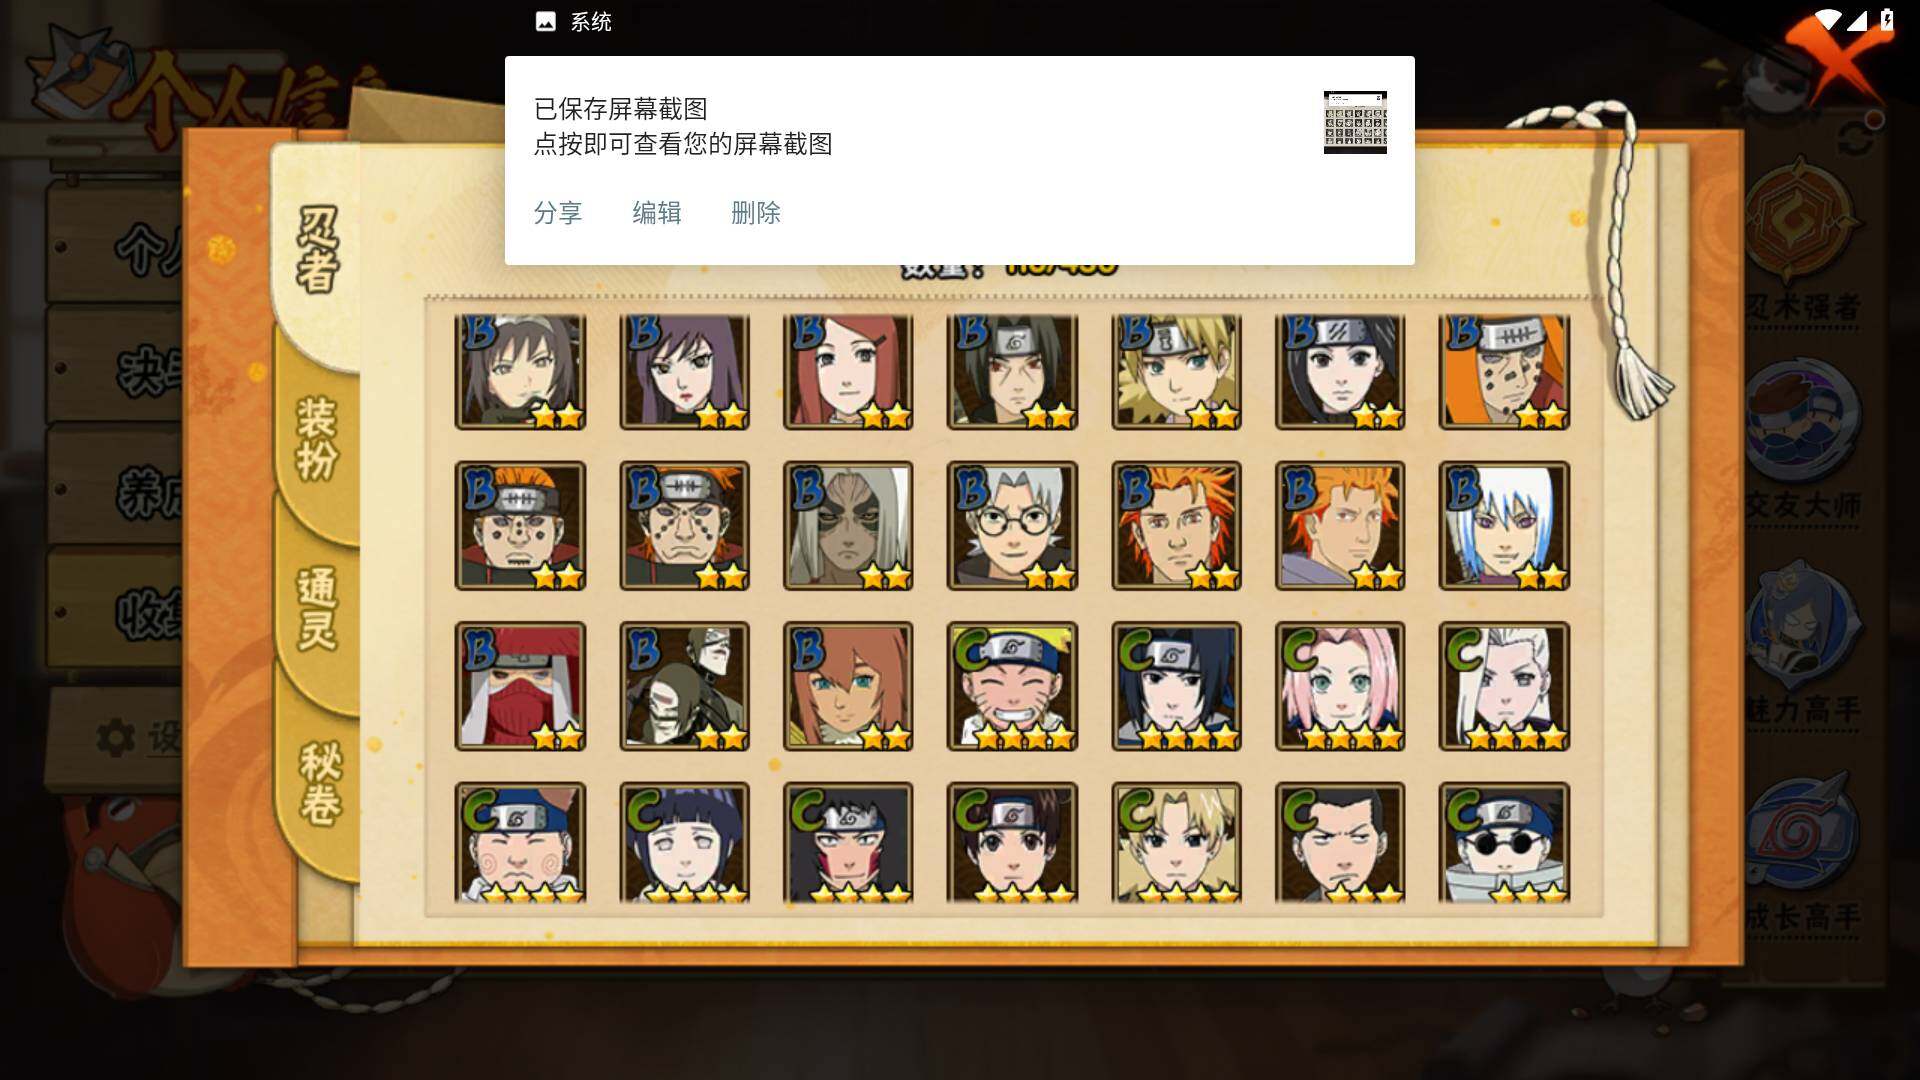Tap 分享 in the screenshot notification
1920x1080 pixels.
(558, 213)
